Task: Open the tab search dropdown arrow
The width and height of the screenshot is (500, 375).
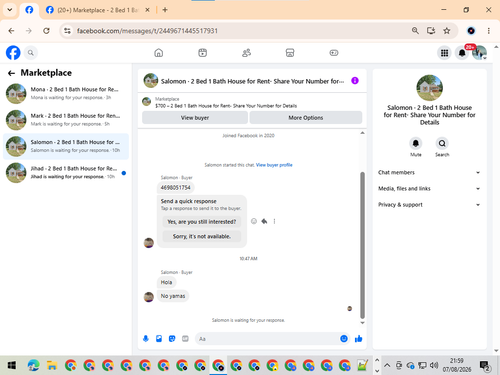Action: (10, 10)
